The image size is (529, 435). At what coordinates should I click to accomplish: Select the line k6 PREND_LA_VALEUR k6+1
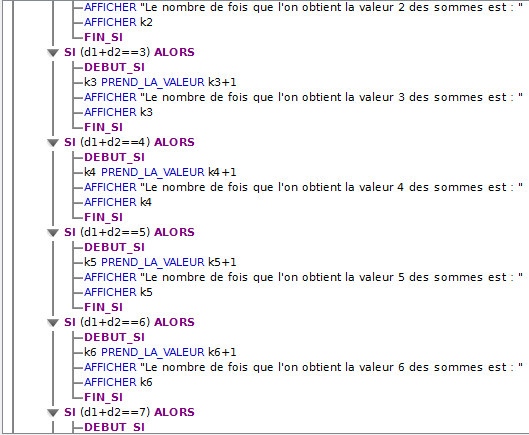coord(160,352)
